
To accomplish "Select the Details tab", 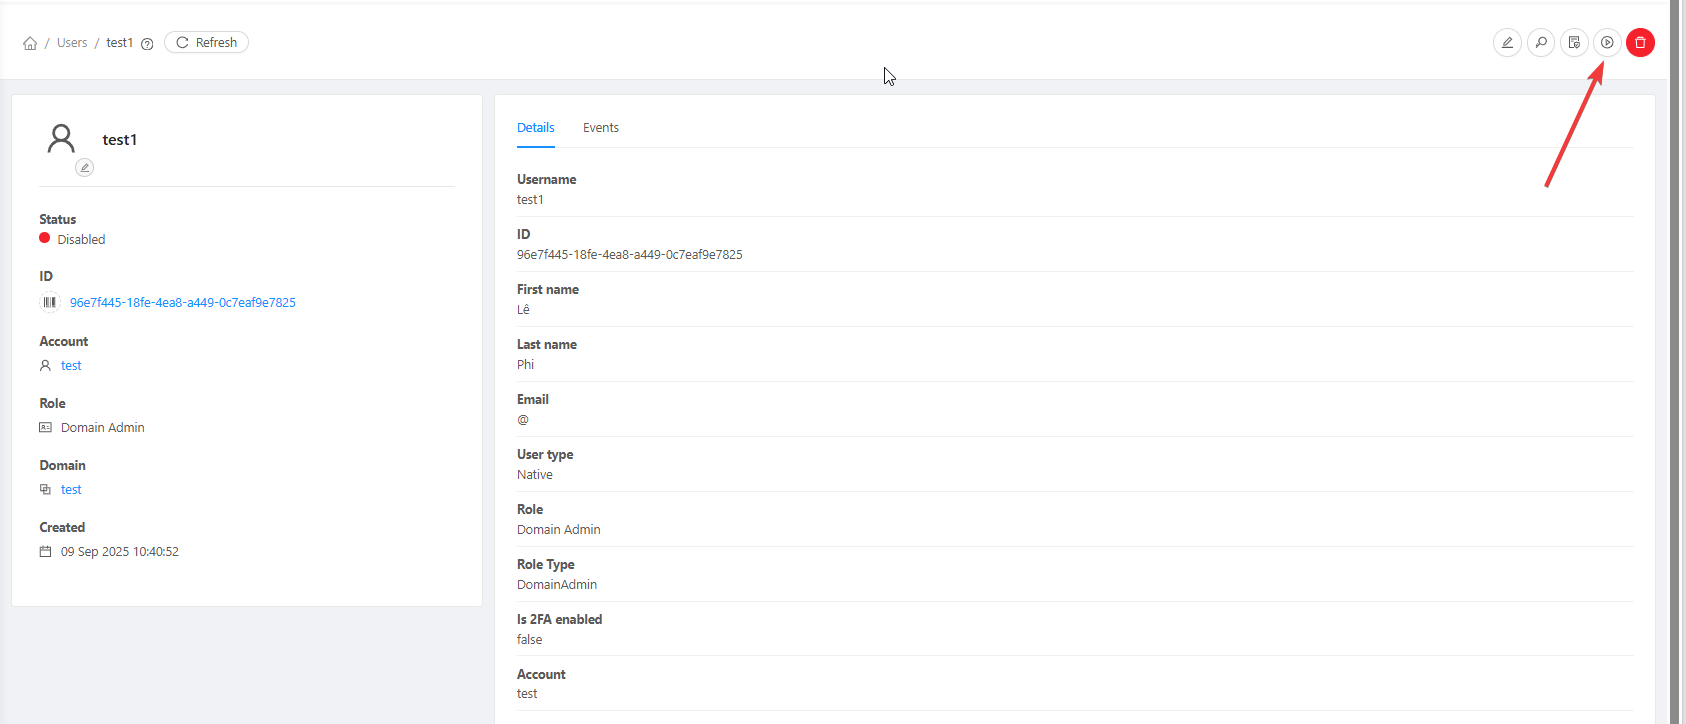I will pos(535,128).
